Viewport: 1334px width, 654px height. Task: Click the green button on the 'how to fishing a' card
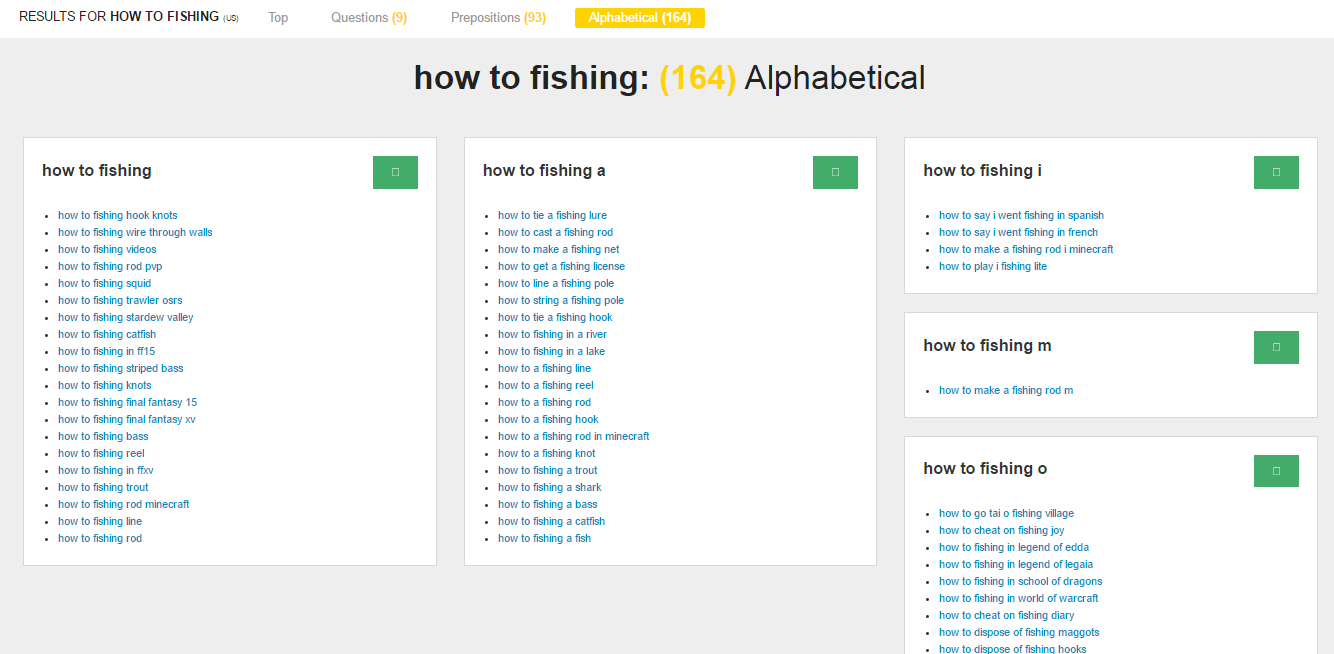(835, 172)
